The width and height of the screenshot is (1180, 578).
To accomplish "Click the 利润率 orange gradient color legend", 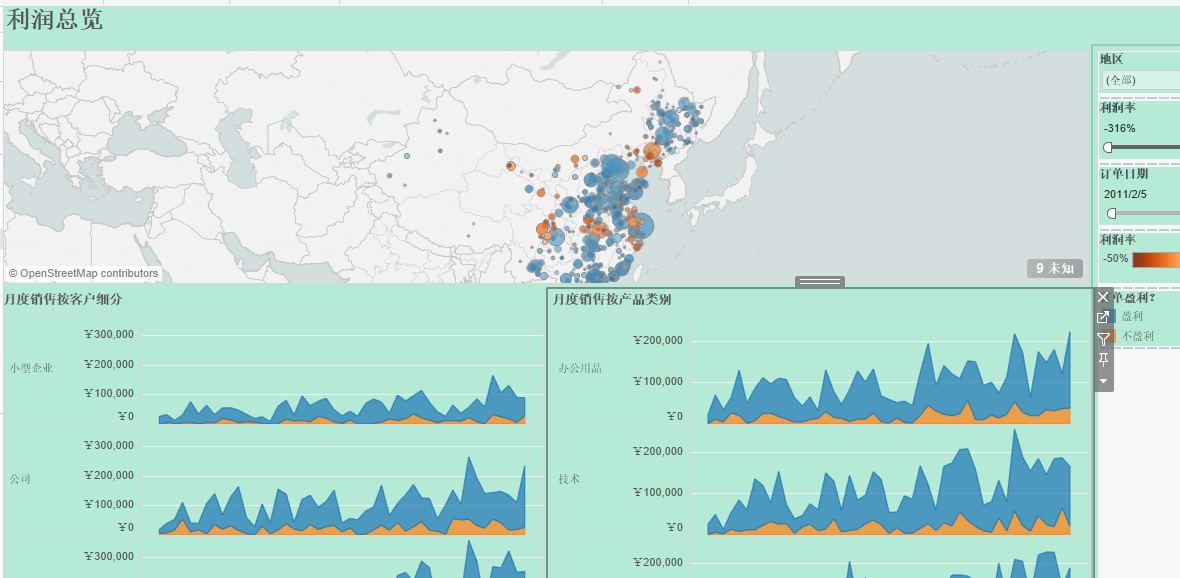I will 1155,259.
